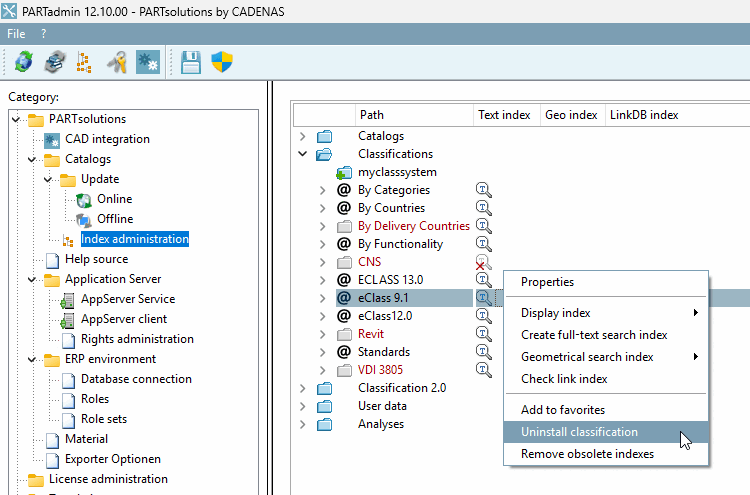The width and height of the screenshot is (750, 495).
Task: Open the File menu
Action: tap(16, 34)
